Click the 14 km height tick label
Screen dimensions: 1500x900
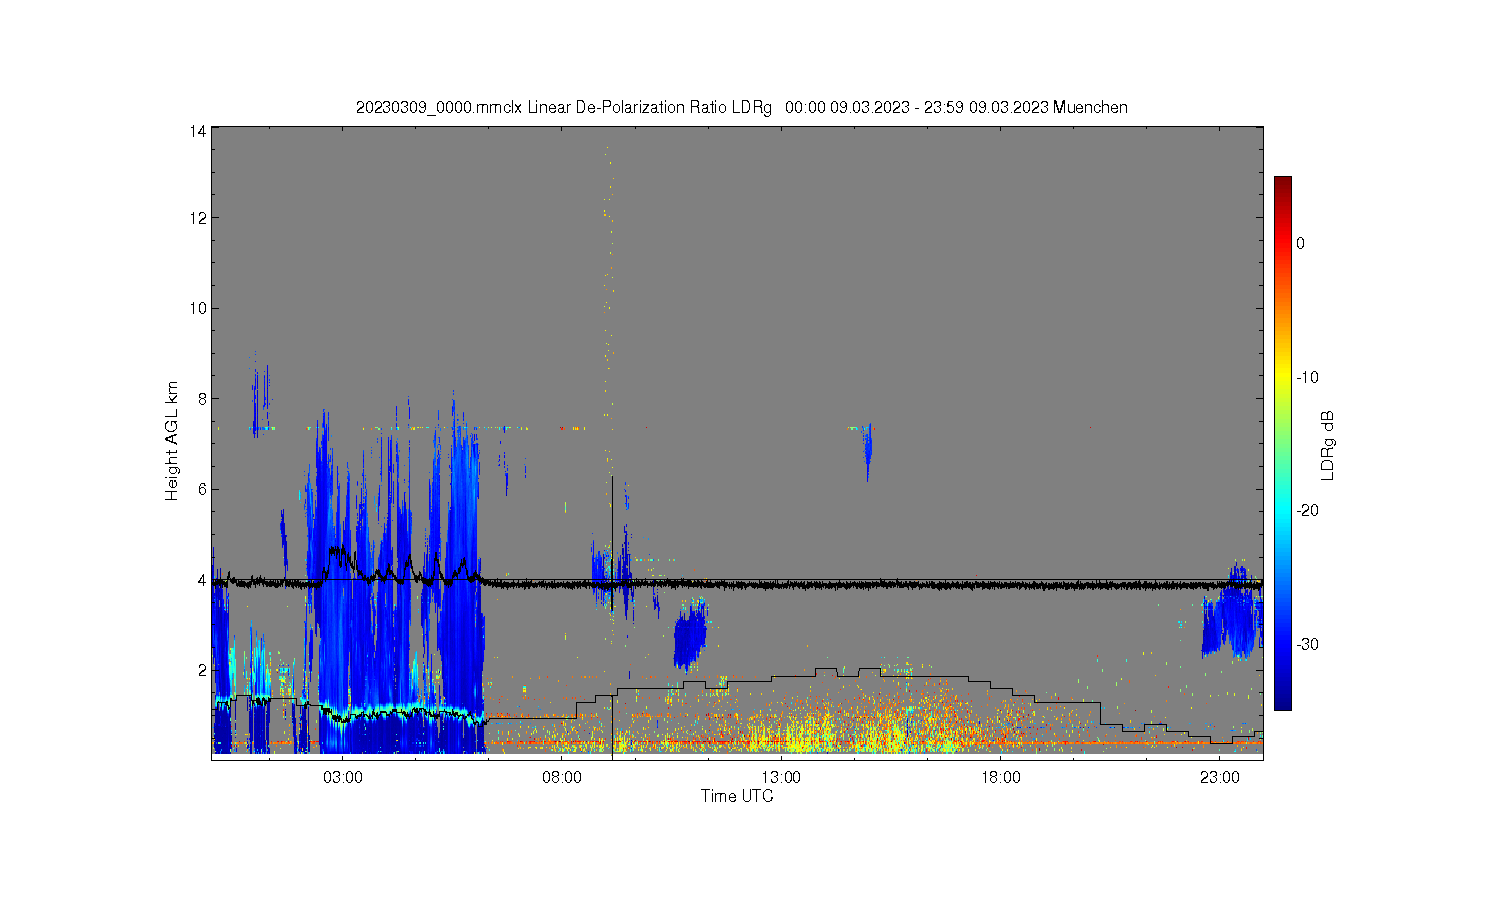198,131
